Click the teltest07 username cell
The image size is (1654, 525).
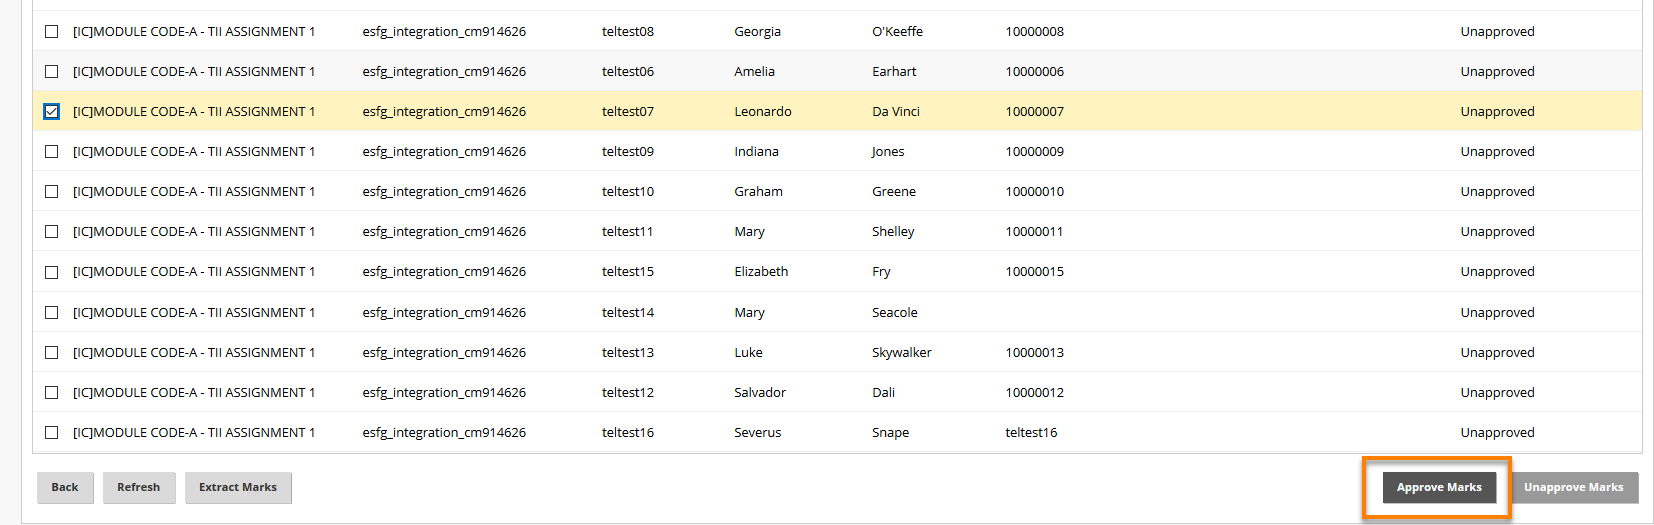click(628, 112)
